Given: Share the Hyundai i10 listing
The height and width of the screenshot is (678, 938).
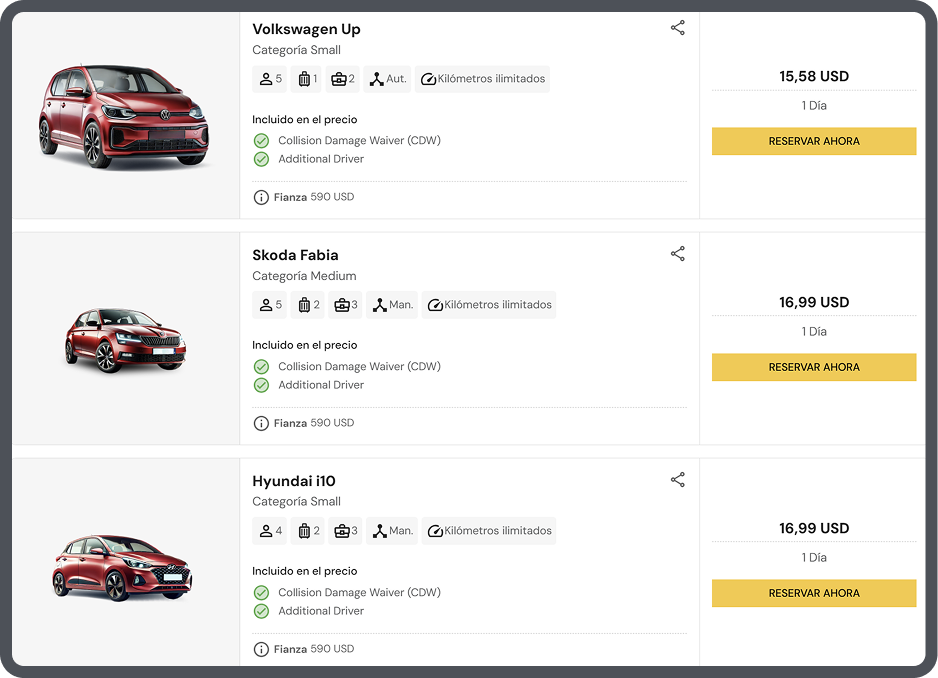Looking at the screenshot, I should 678,480.
